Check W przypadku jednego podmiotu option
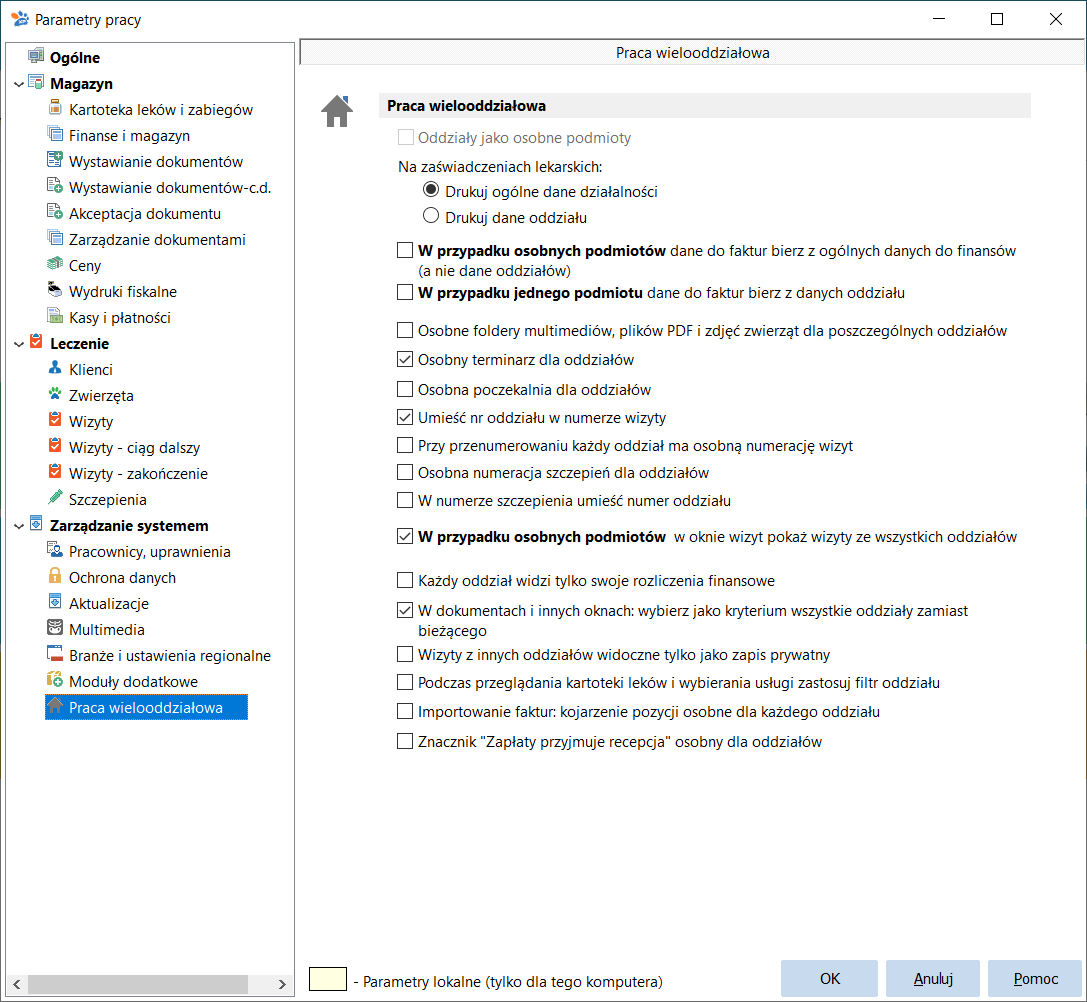1087x1002 pixels. click(405, 293)
